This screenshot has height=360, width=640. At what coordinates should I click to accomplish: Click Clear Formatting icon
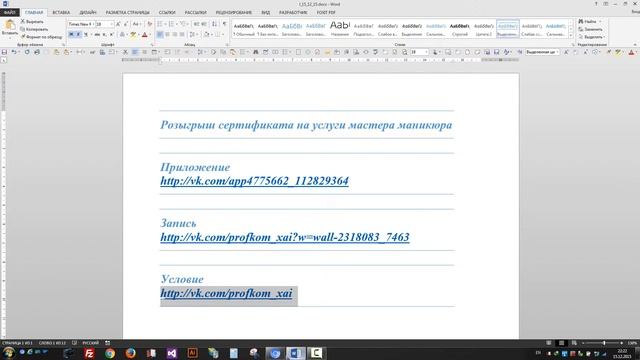coord(149,24)
